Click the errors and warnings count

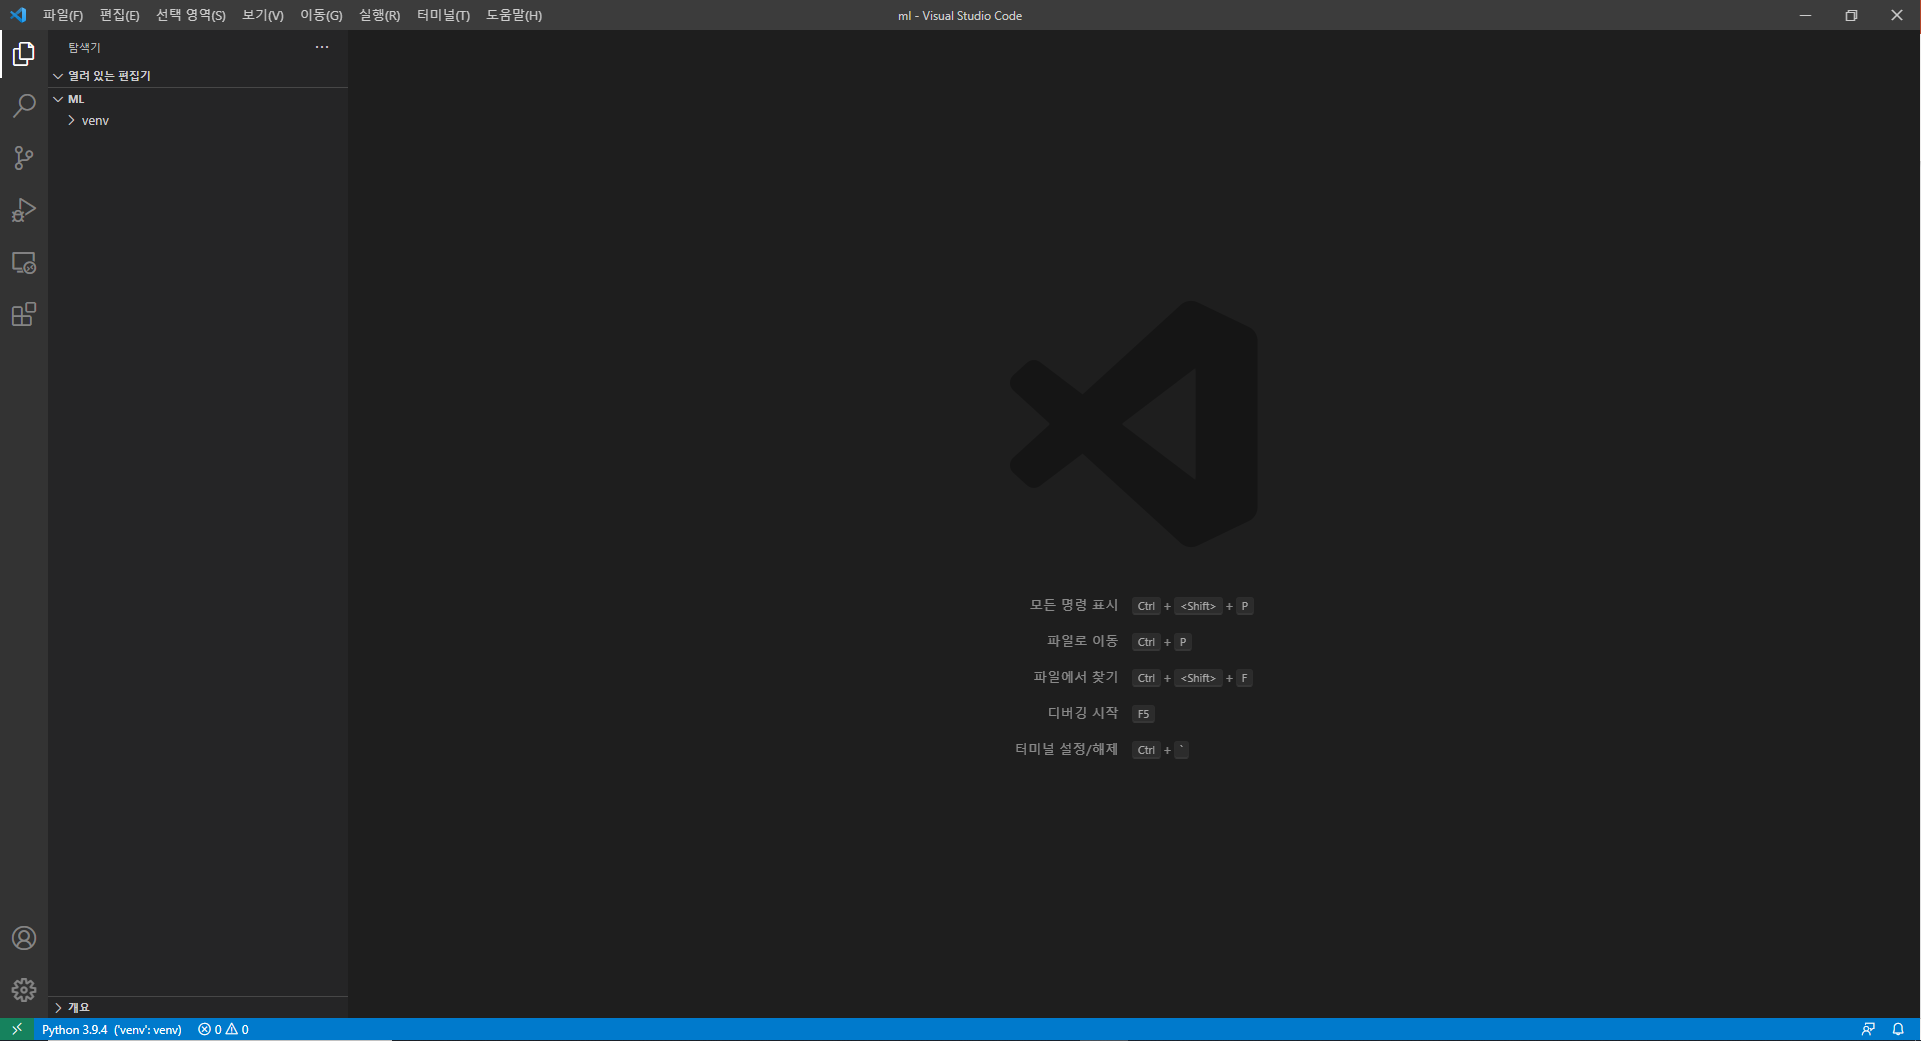click(223, 1029)
